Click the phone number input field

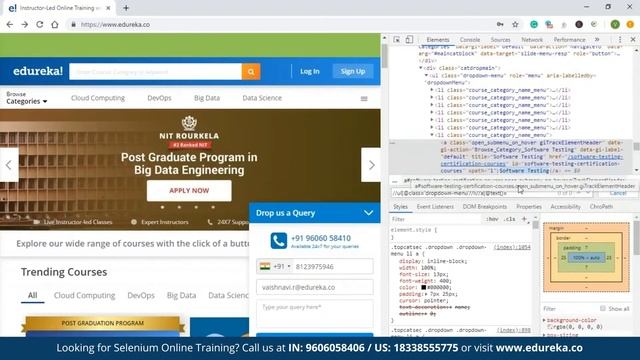333,267
